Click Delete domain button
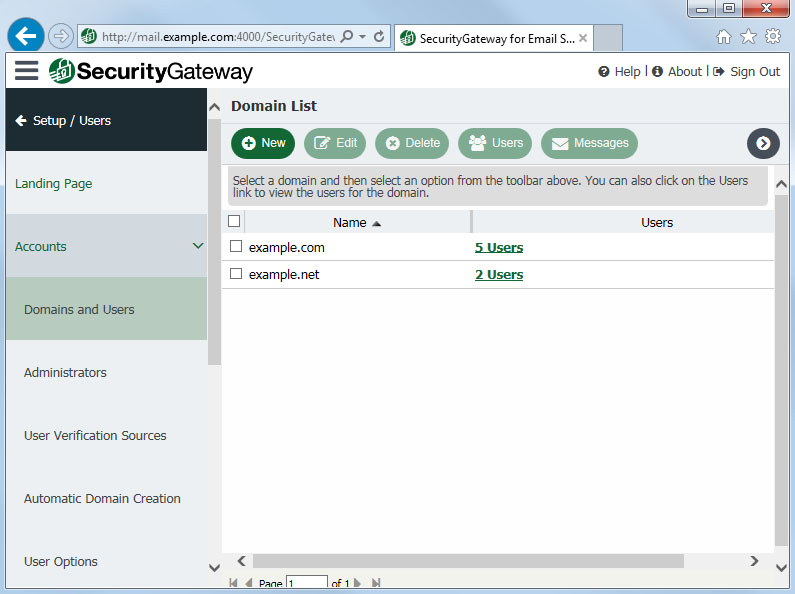 412,143
